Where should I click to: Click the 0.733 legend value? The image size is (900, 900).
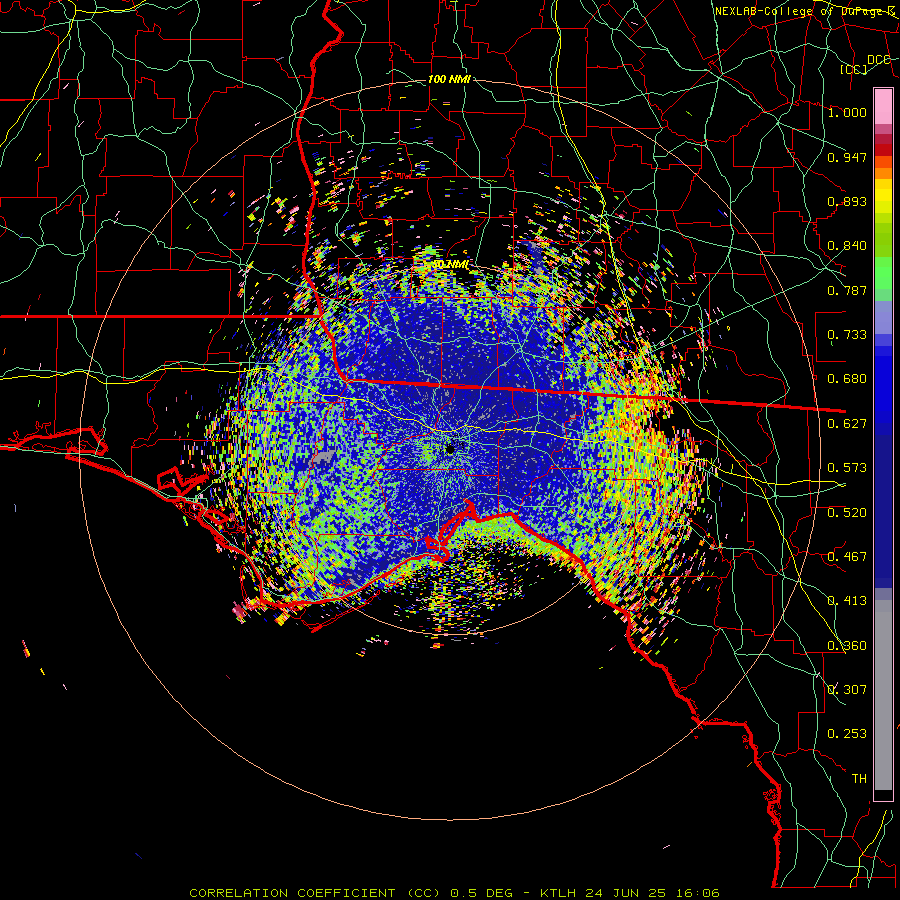(x=847, y=334)
